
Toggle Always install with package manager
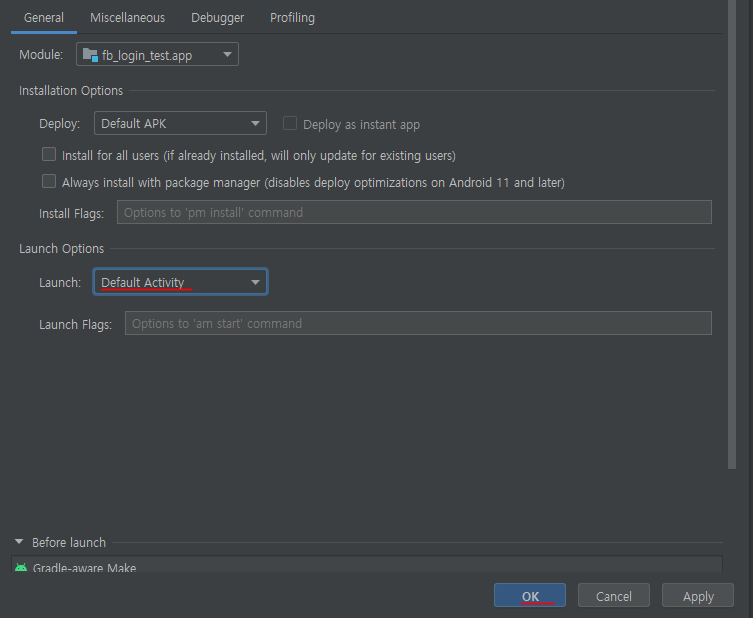pyautogui.click(x=49, y=182)
